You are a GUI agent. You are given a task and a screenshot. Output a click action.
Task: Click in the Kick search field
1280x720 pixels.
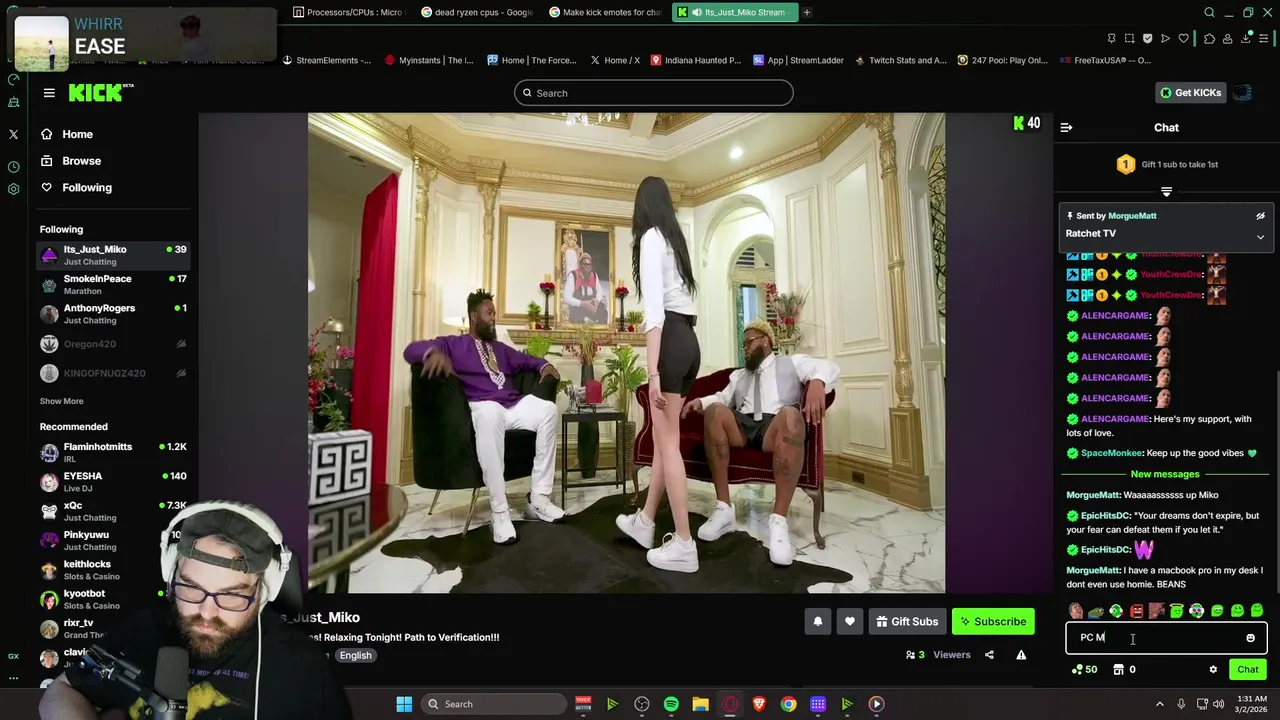pyautogui.click(x=654, y=93)
